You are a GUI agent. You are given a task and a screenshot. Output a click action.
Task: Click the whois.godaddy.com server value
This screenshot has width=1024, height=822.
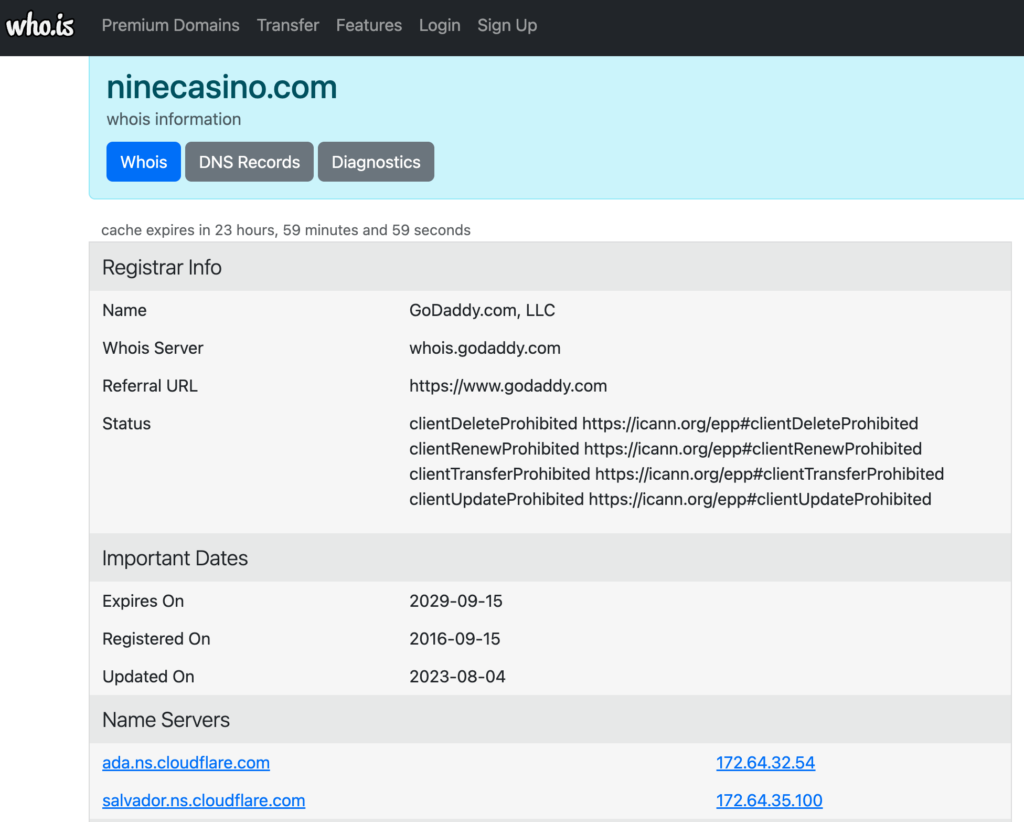485,348
